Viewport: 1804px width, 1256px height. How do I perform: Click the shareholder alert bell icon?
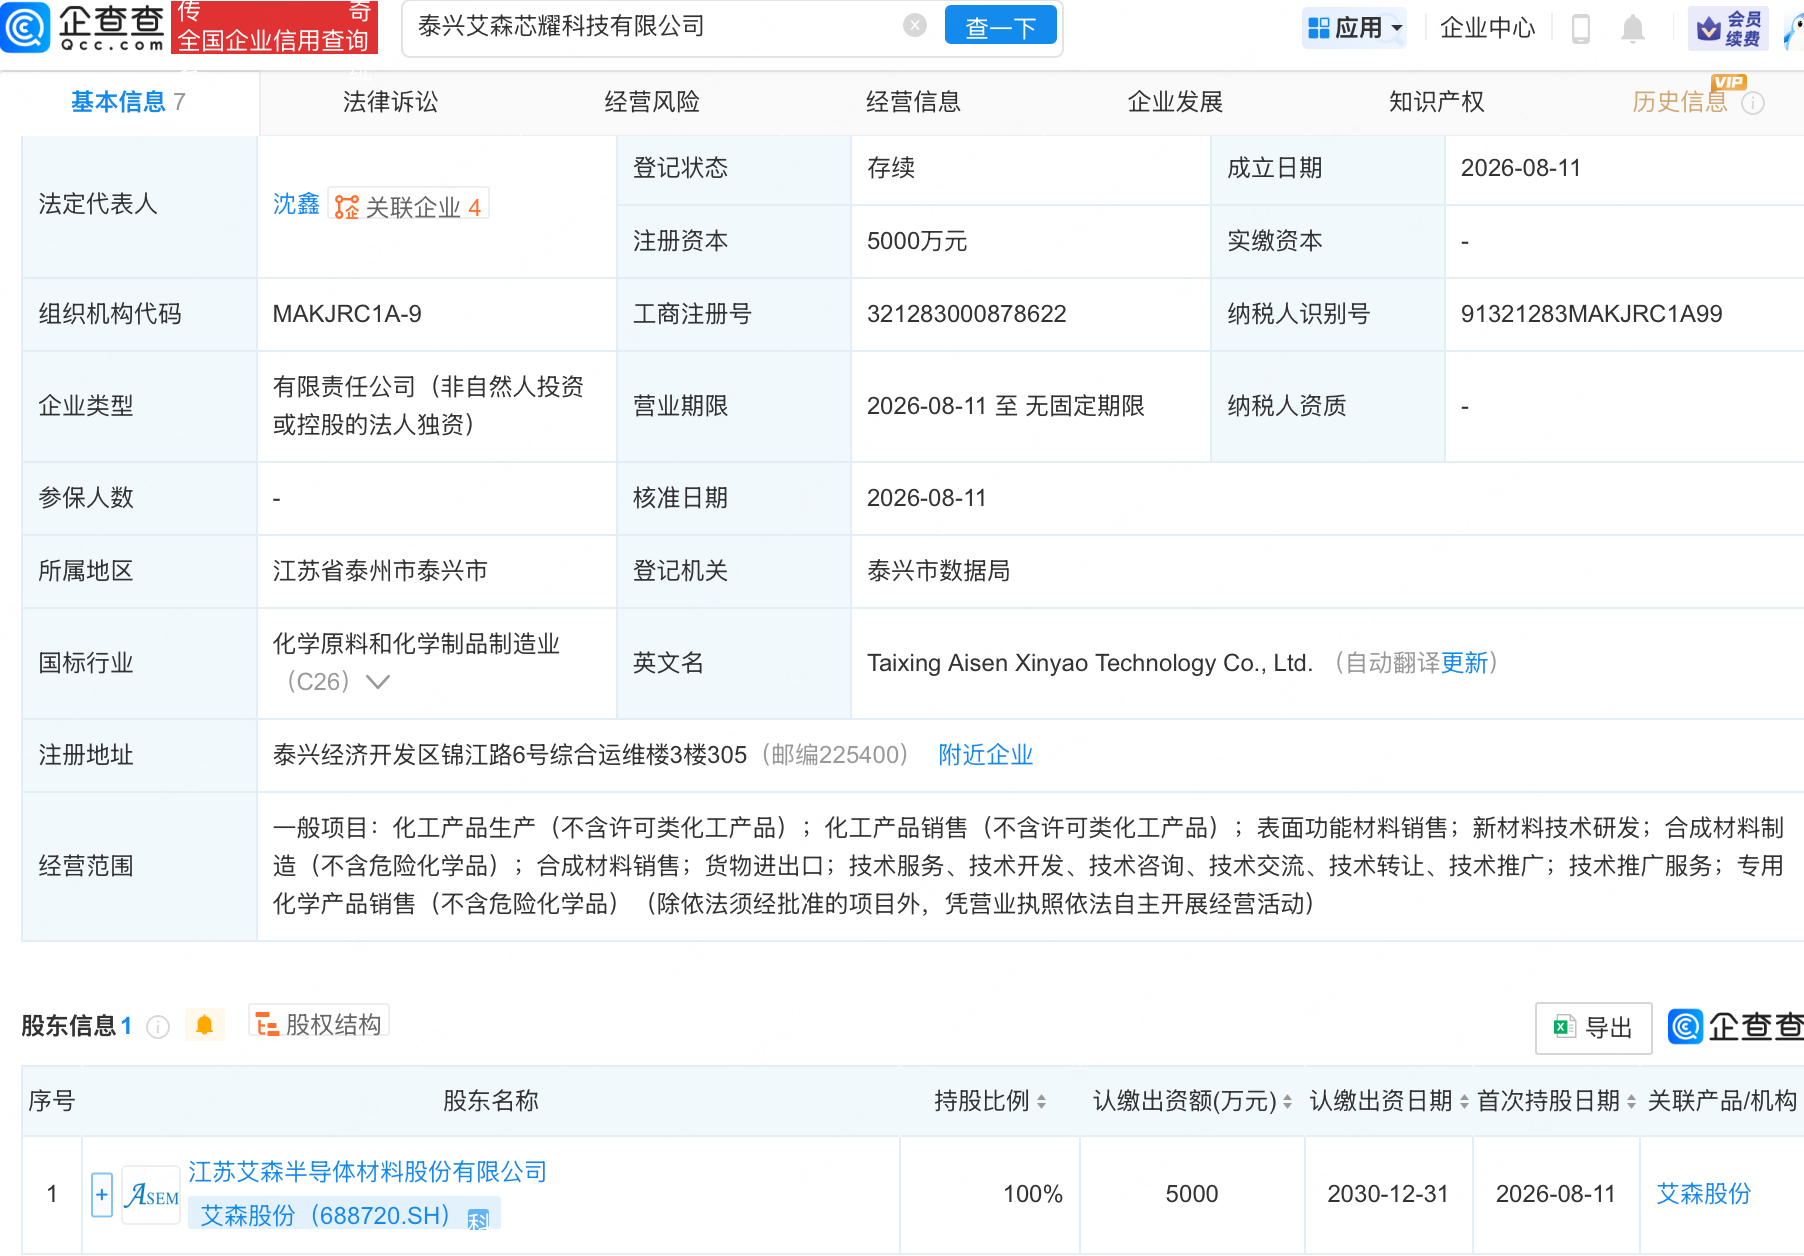coord(204,1025)
